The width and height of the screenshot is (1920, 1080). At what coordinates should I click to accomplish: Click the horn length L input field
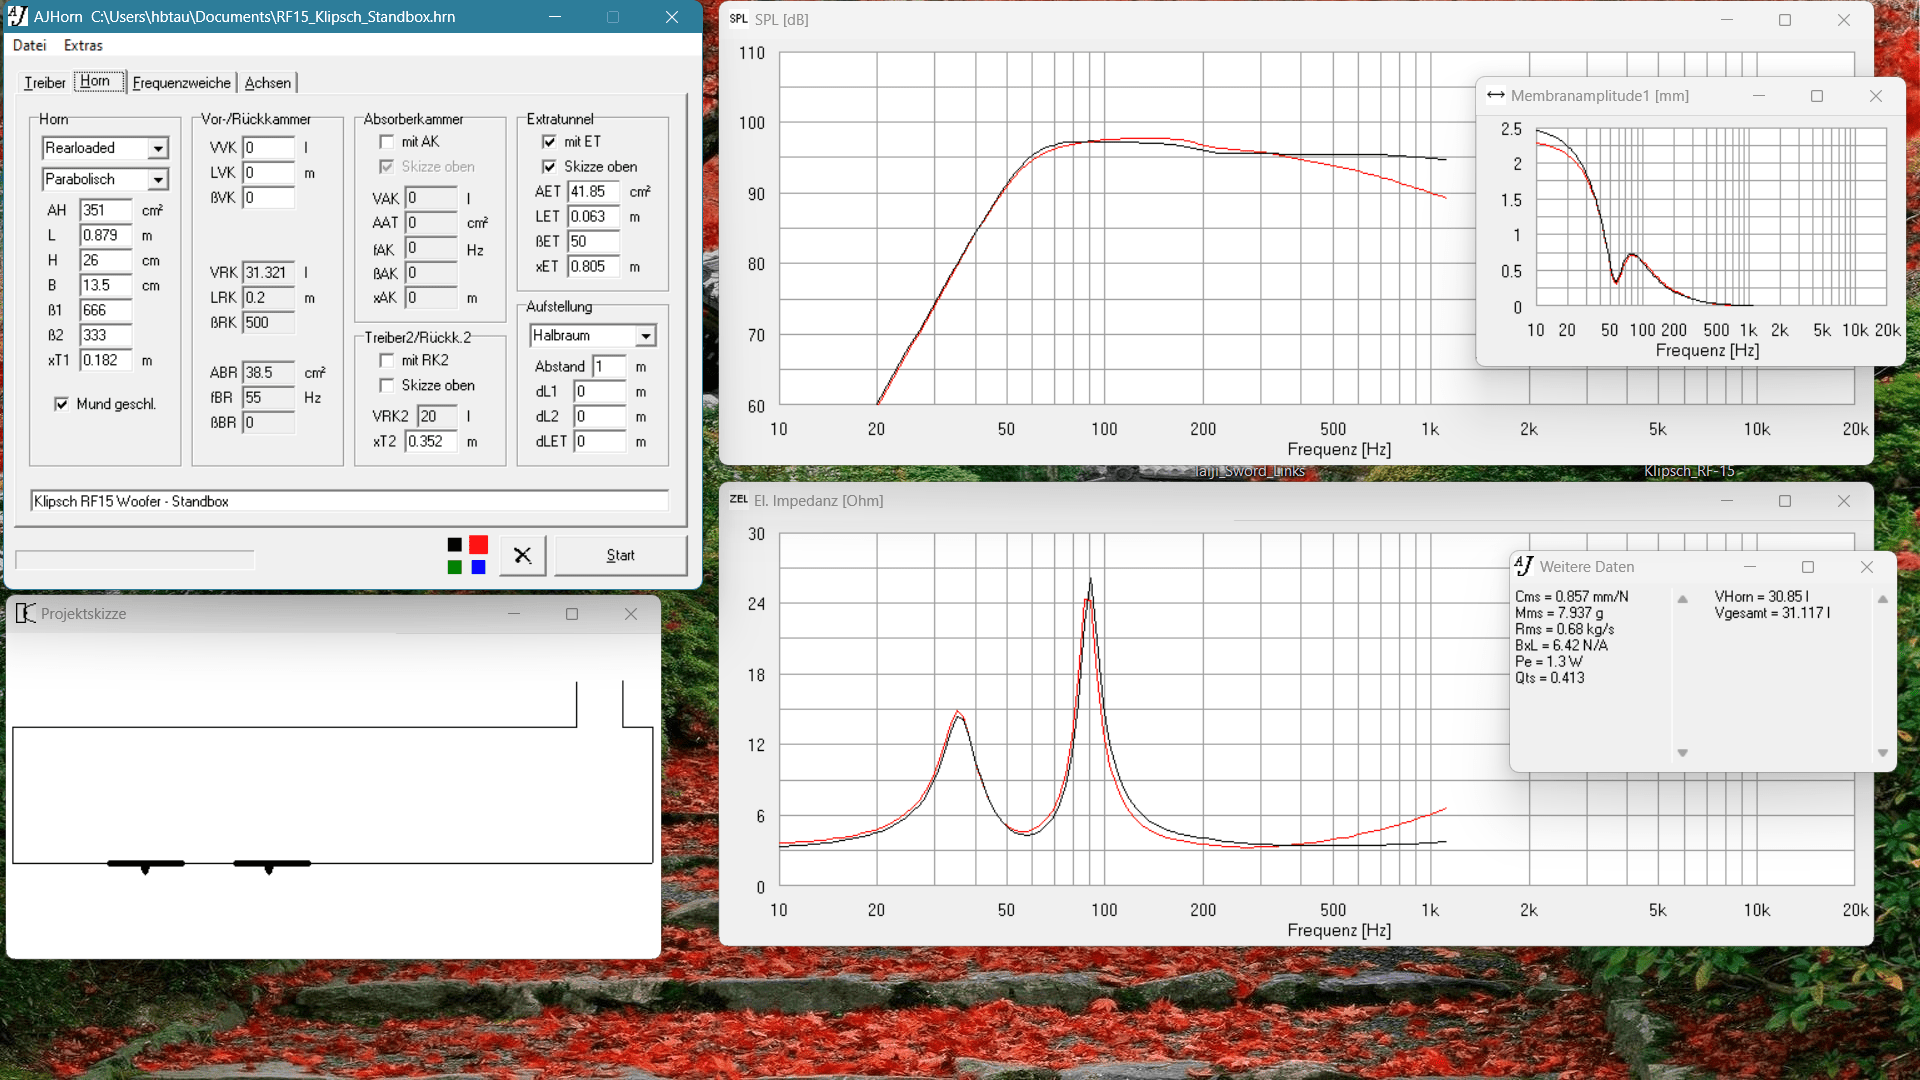point(106,235)
